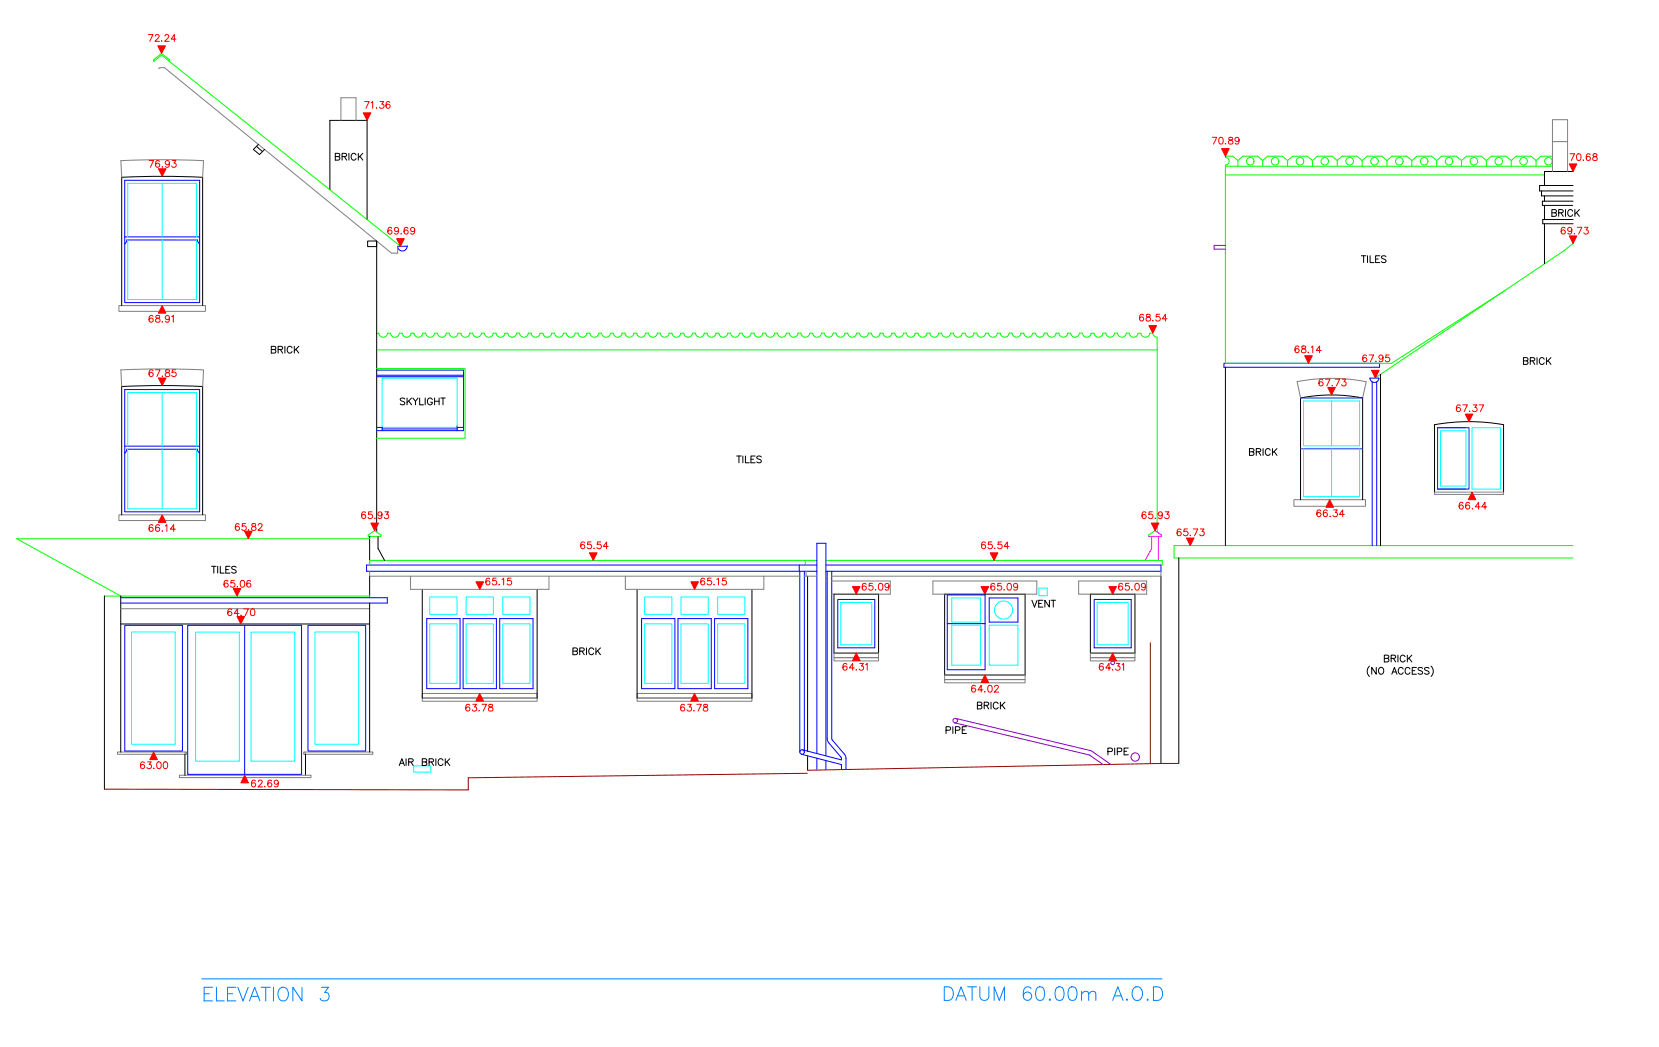Click the 'ELEVATION 3' drawing title

click(266, 994)
